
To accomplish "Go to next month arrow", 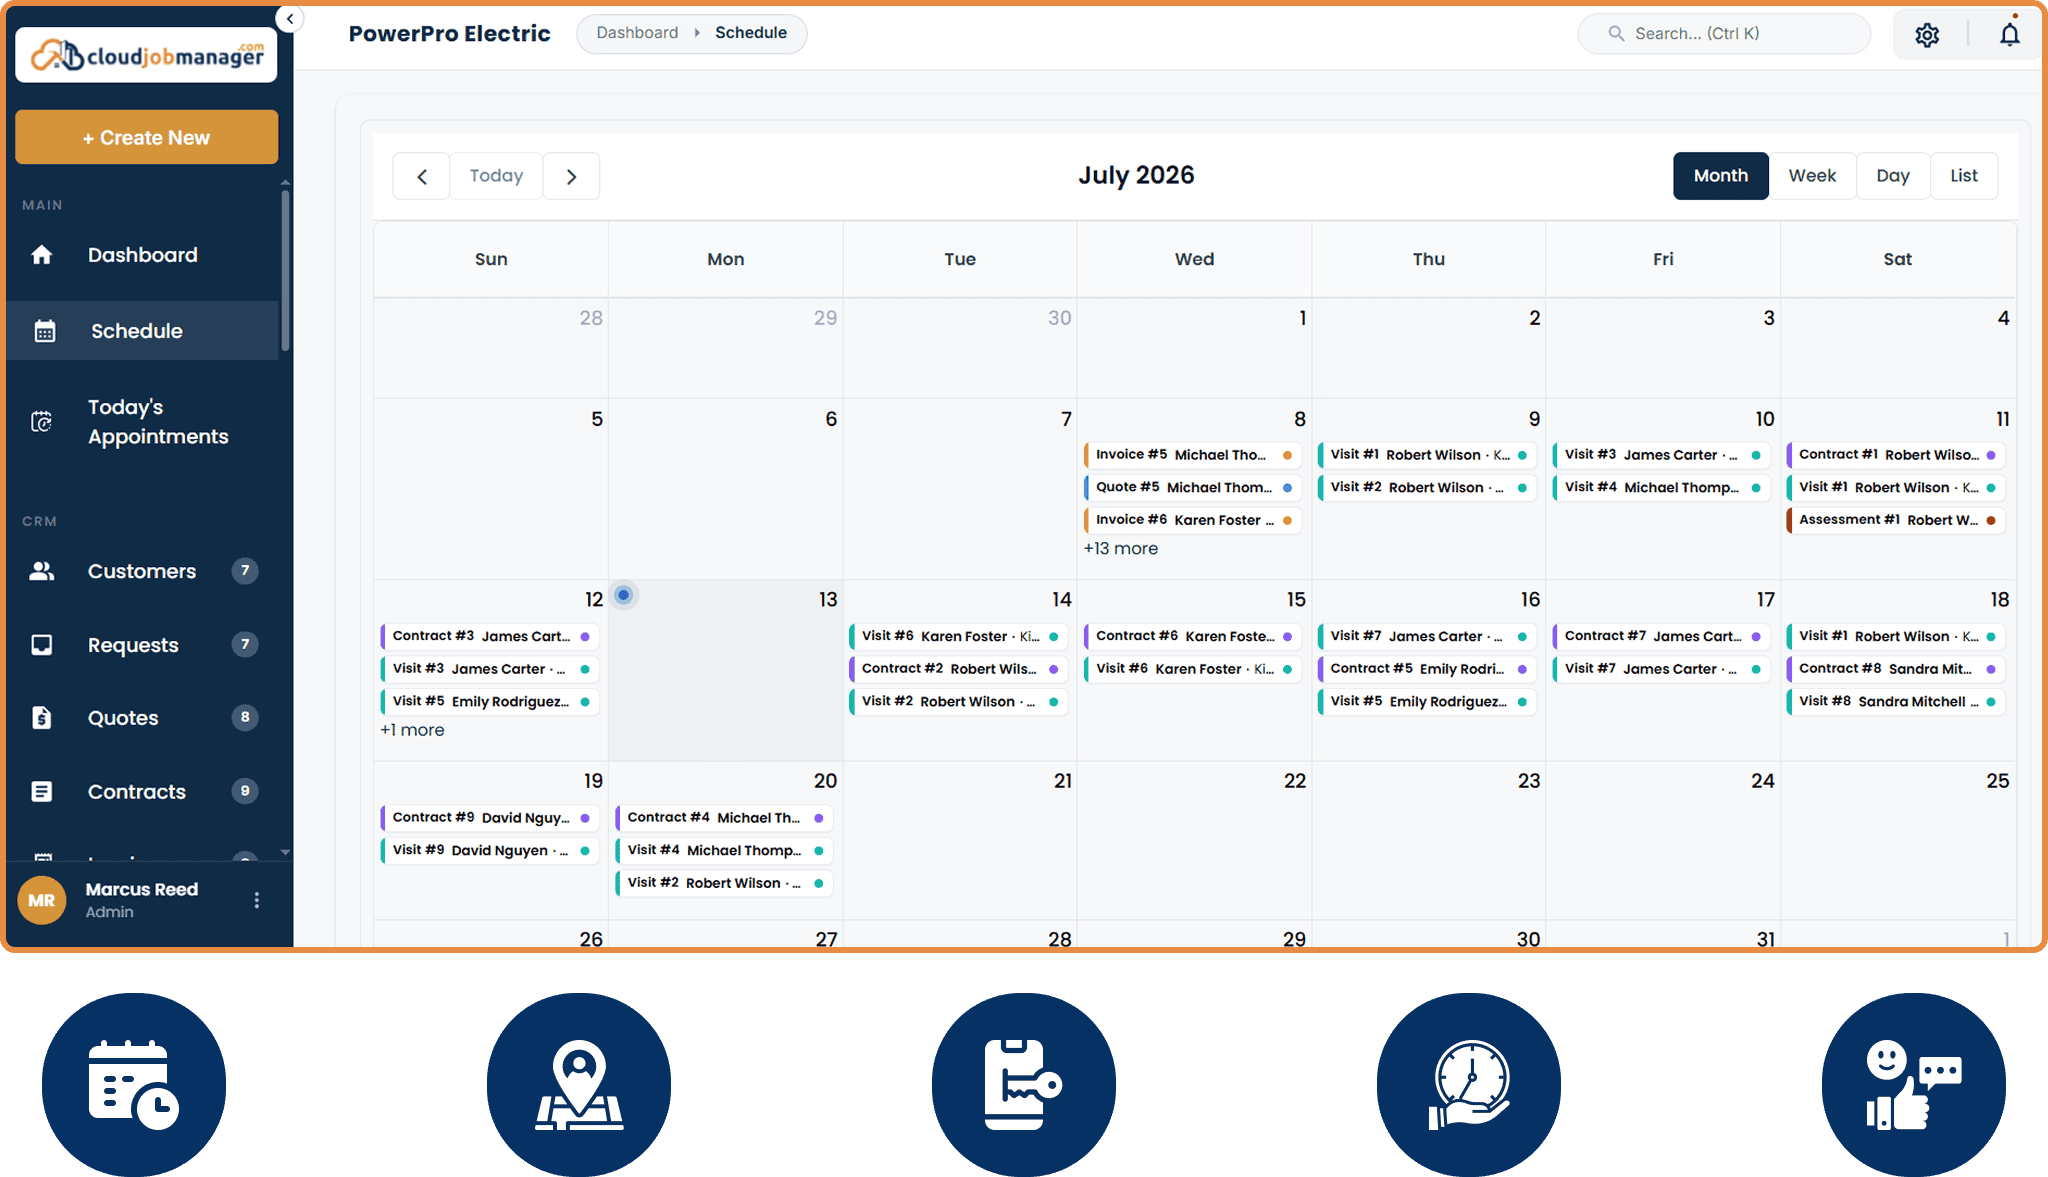I will [x=571, y=176].
